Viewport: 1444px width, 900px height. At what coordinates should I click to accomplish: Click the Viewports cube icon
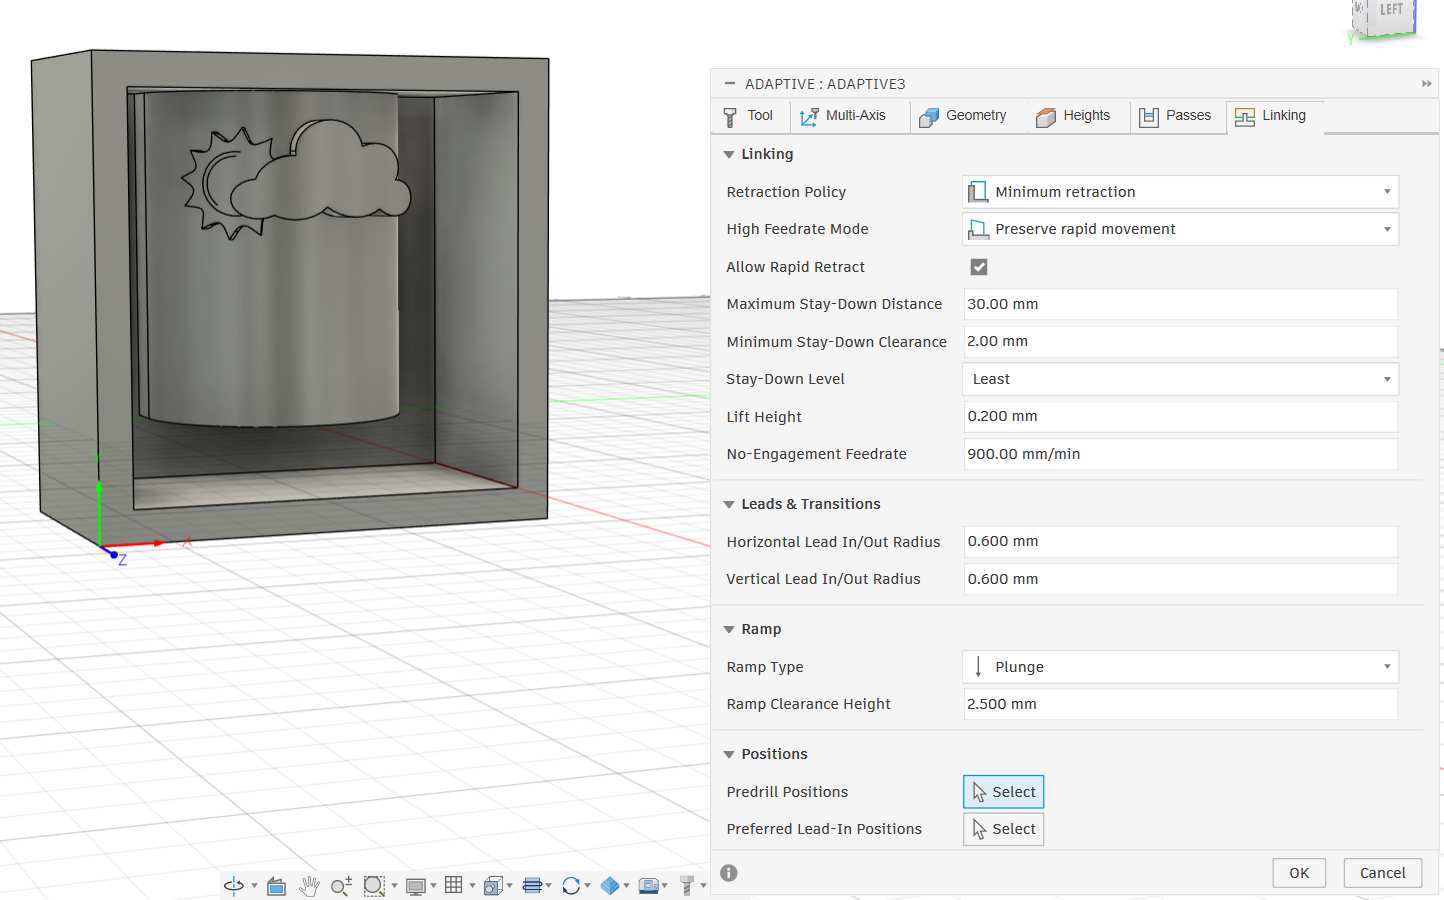coord(493,886)
